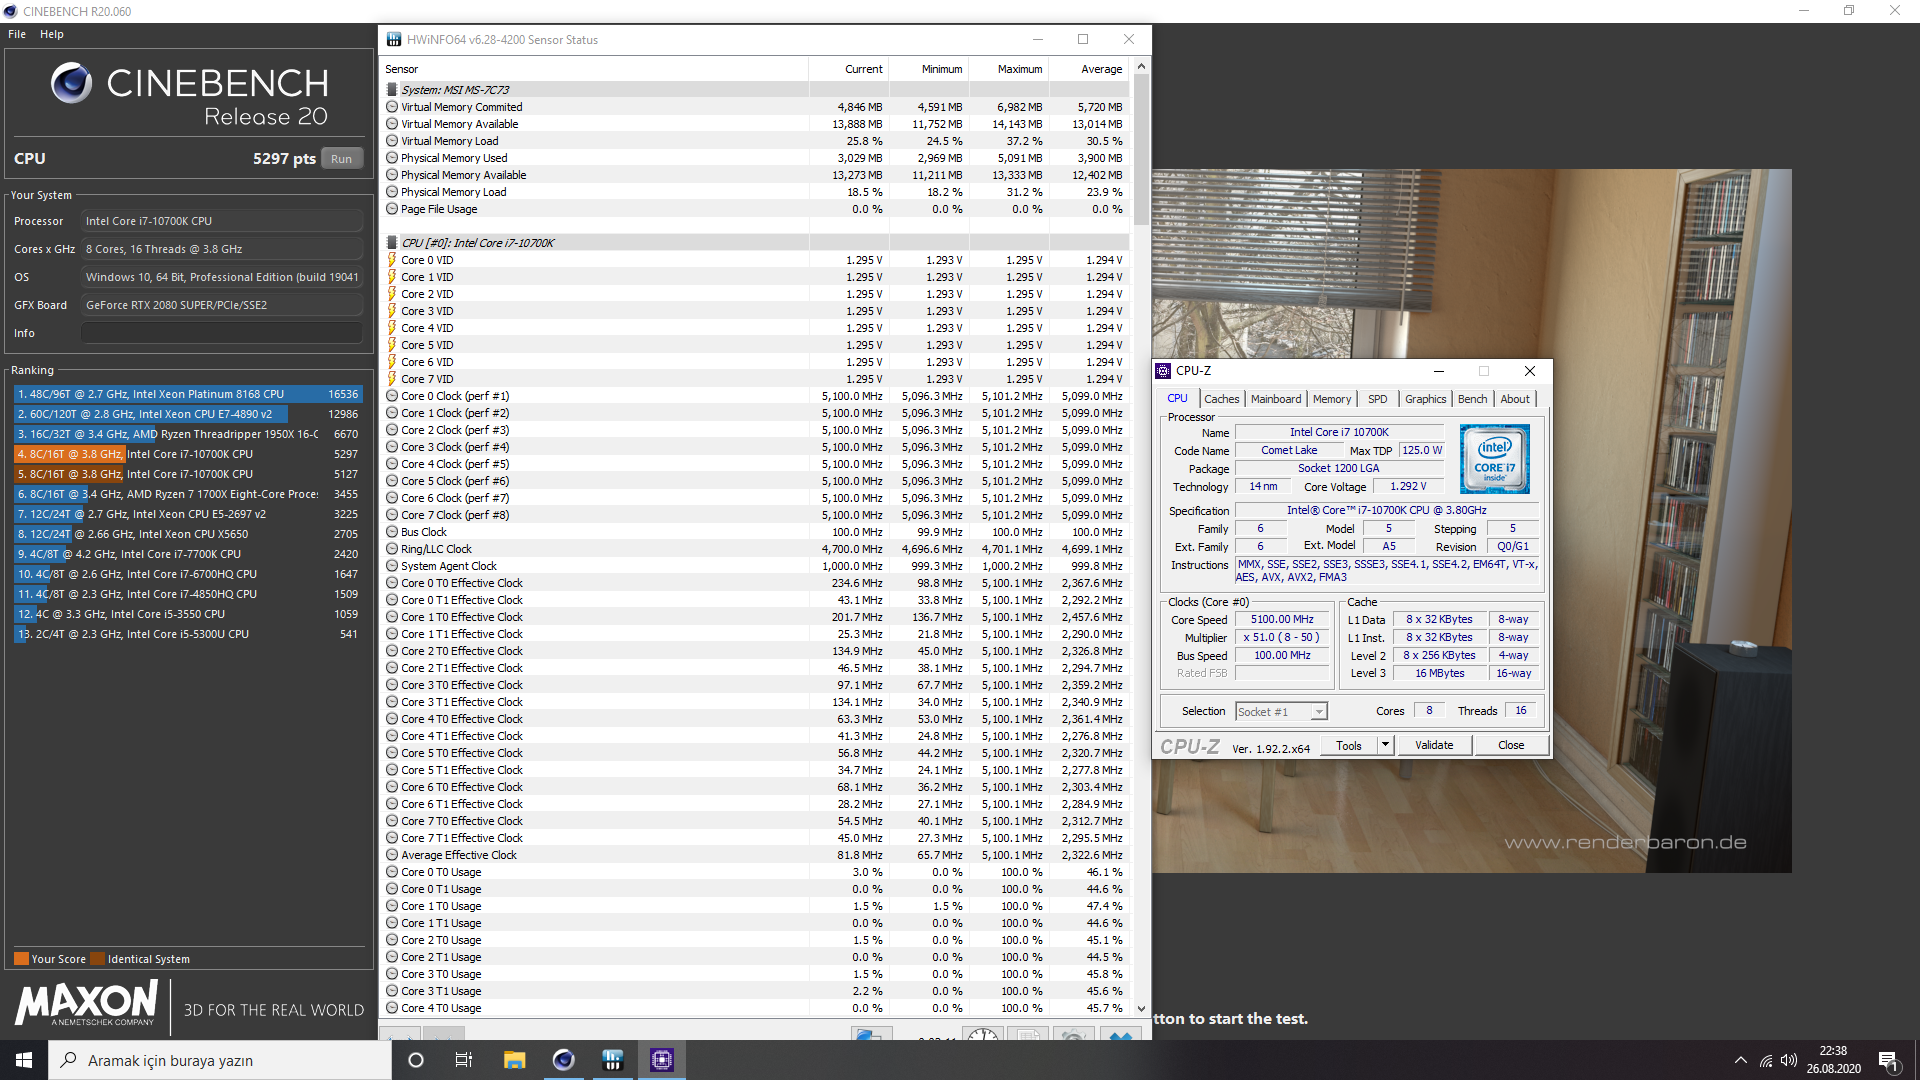Viewport: 1920px width, 1080px height.
Task: Open the Wi-Fi network tray icon
Action: pos(1765,1060)
